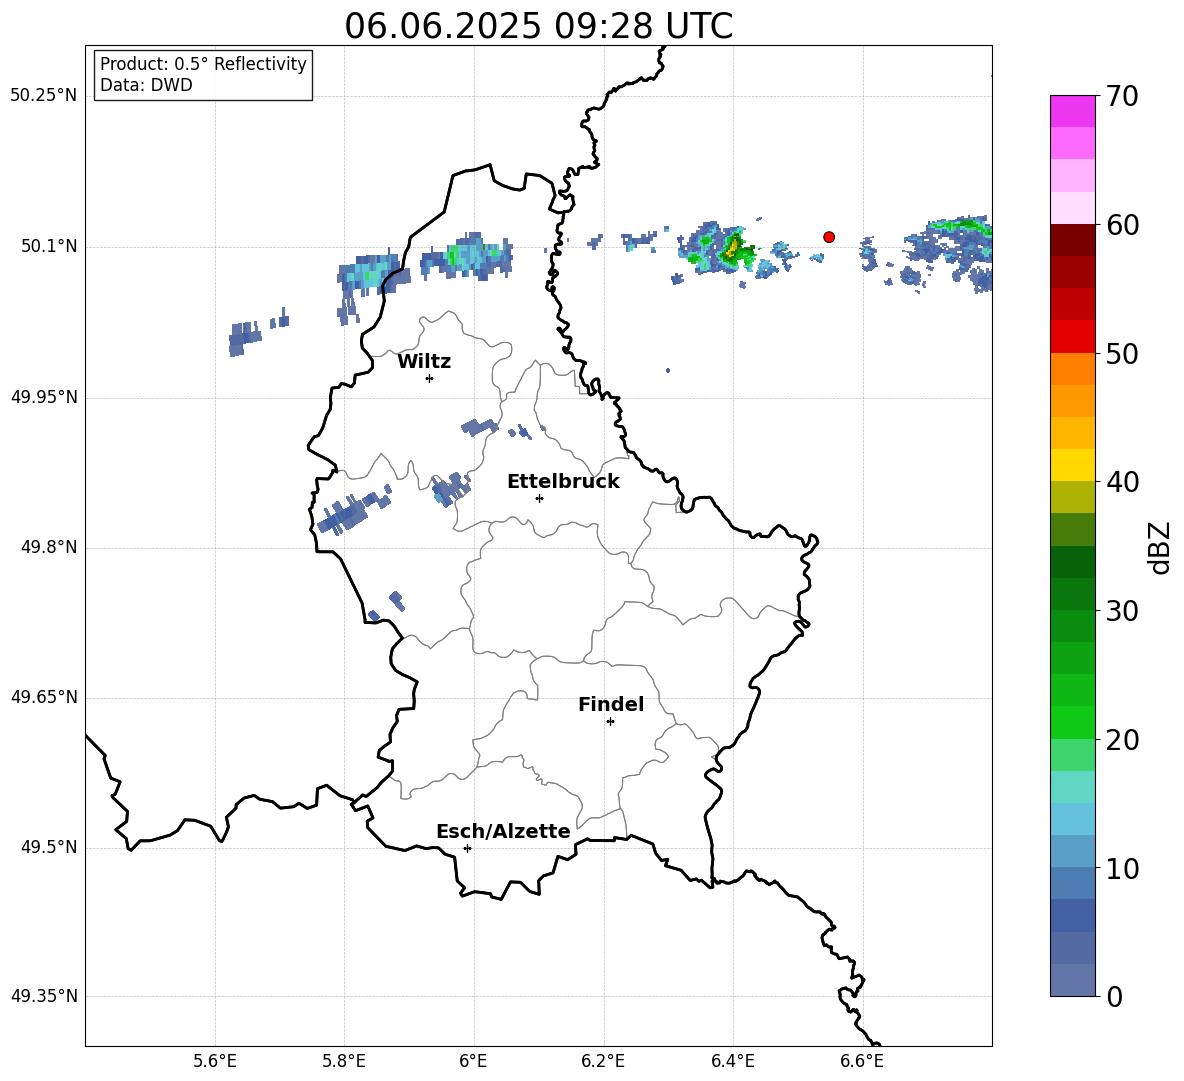Click the 6°E longitude label

473,1061
